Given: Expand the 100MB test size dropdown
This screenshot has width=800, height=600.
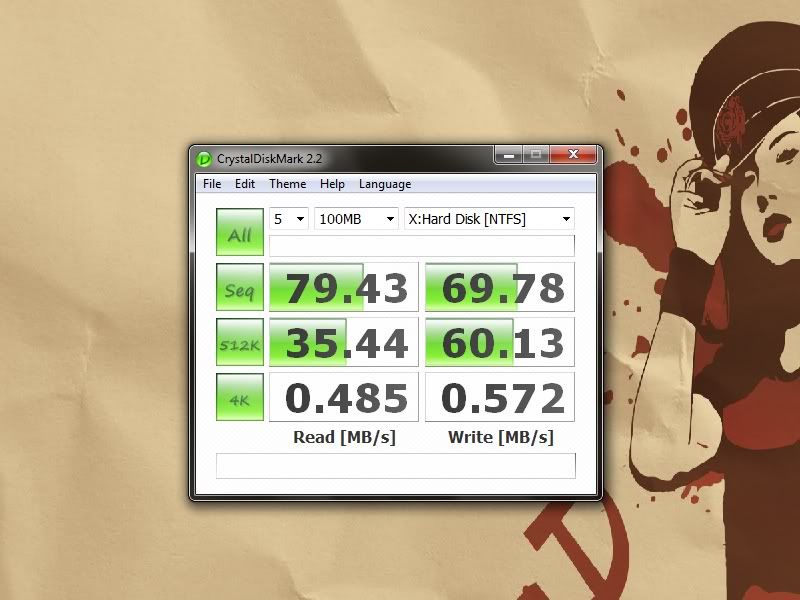Looking at the screenshot, I should (356, 219).
